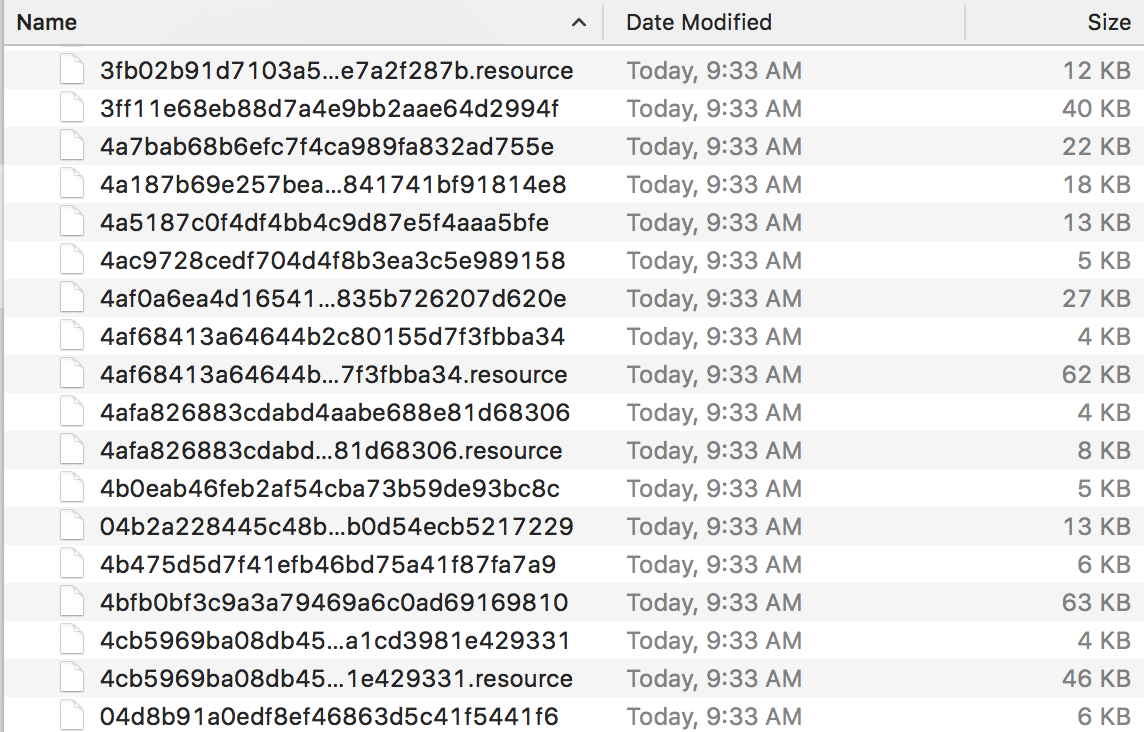Click date modified of 4bfb0bf3c9a3a79469a6c0ad69169810
This screenshot has width=1144, height=732.
(714, 602)
